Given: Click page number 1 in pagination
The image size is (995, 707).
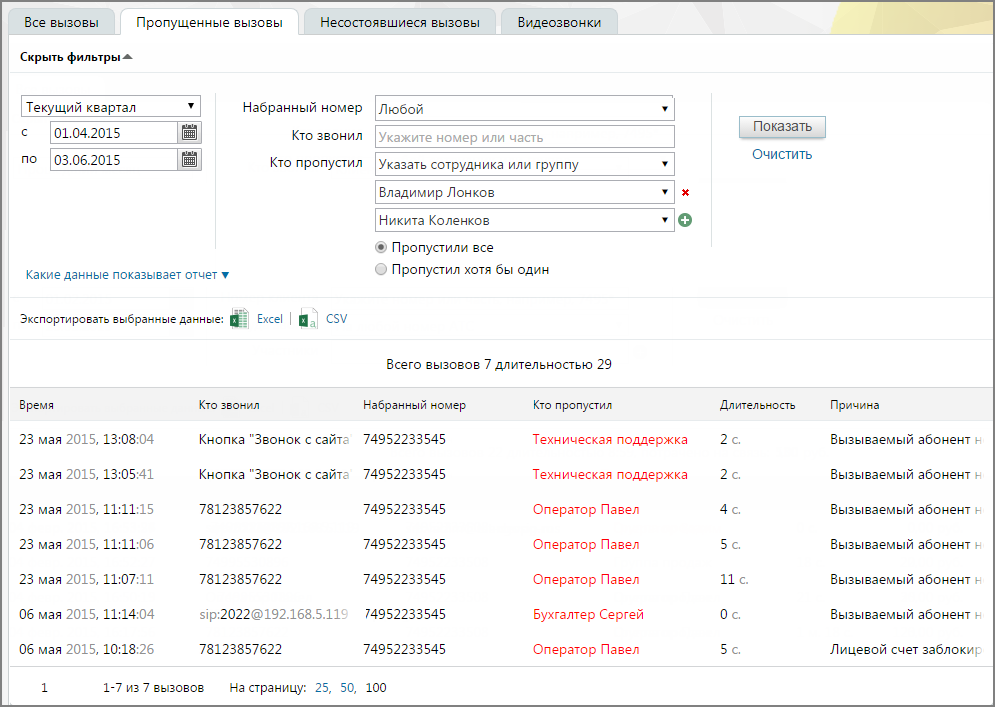Looking at the screenshot, I should [44, 688].
